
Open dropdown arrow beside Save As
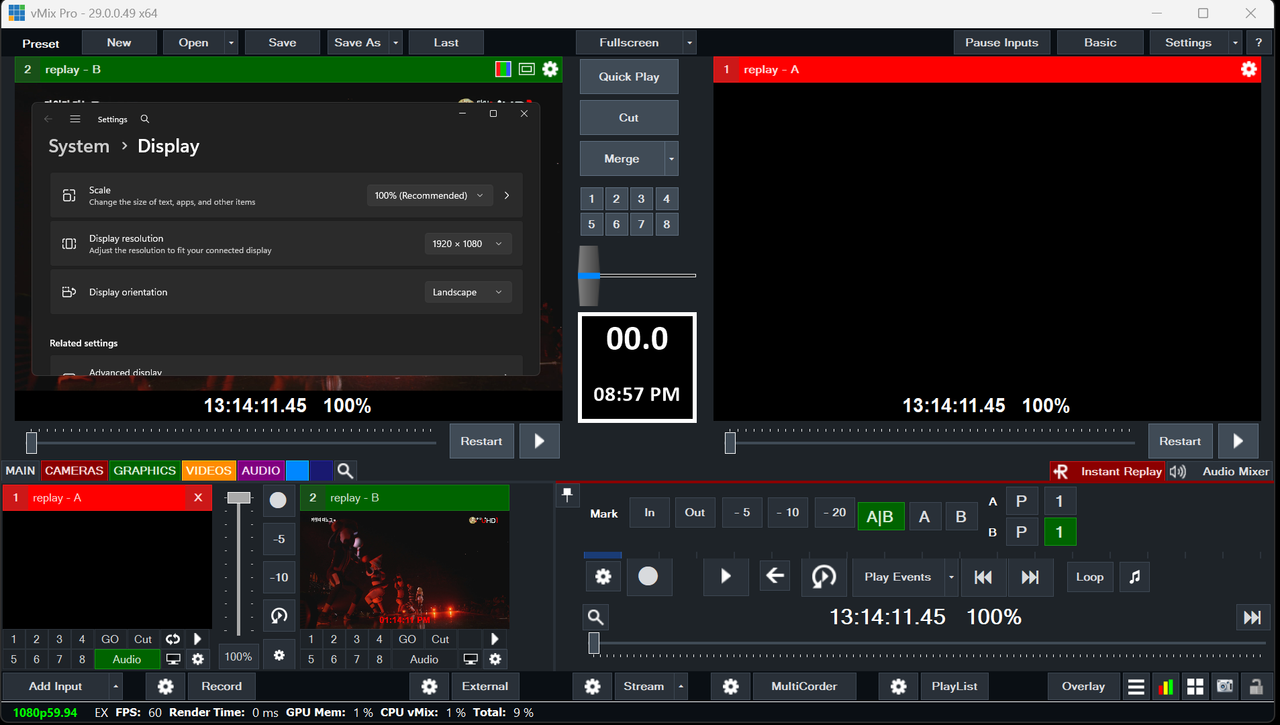[x=396, y=43]
